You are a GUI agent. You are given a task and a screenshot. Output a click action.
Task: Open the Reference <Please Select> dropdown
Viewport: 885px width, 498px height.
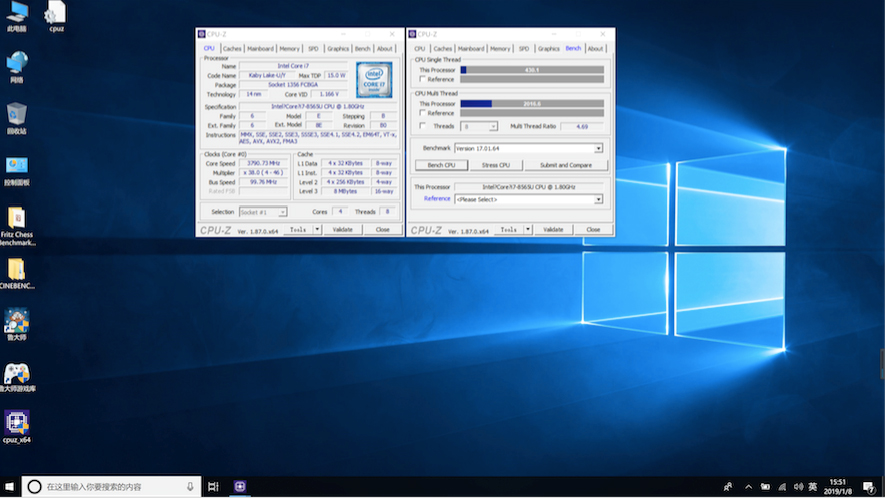coord(598,199)
